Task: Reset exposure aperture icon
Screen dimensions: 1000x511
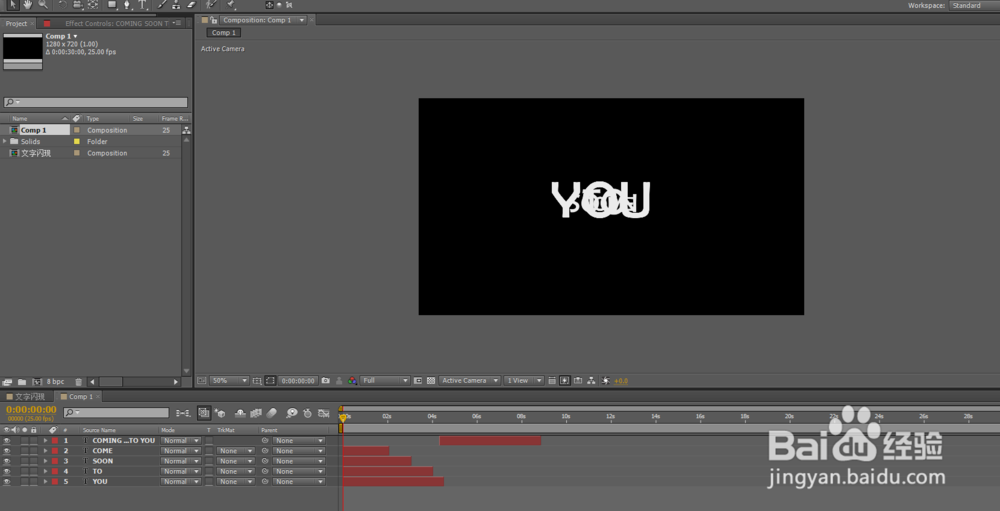Action: click(x=605, y=381)
